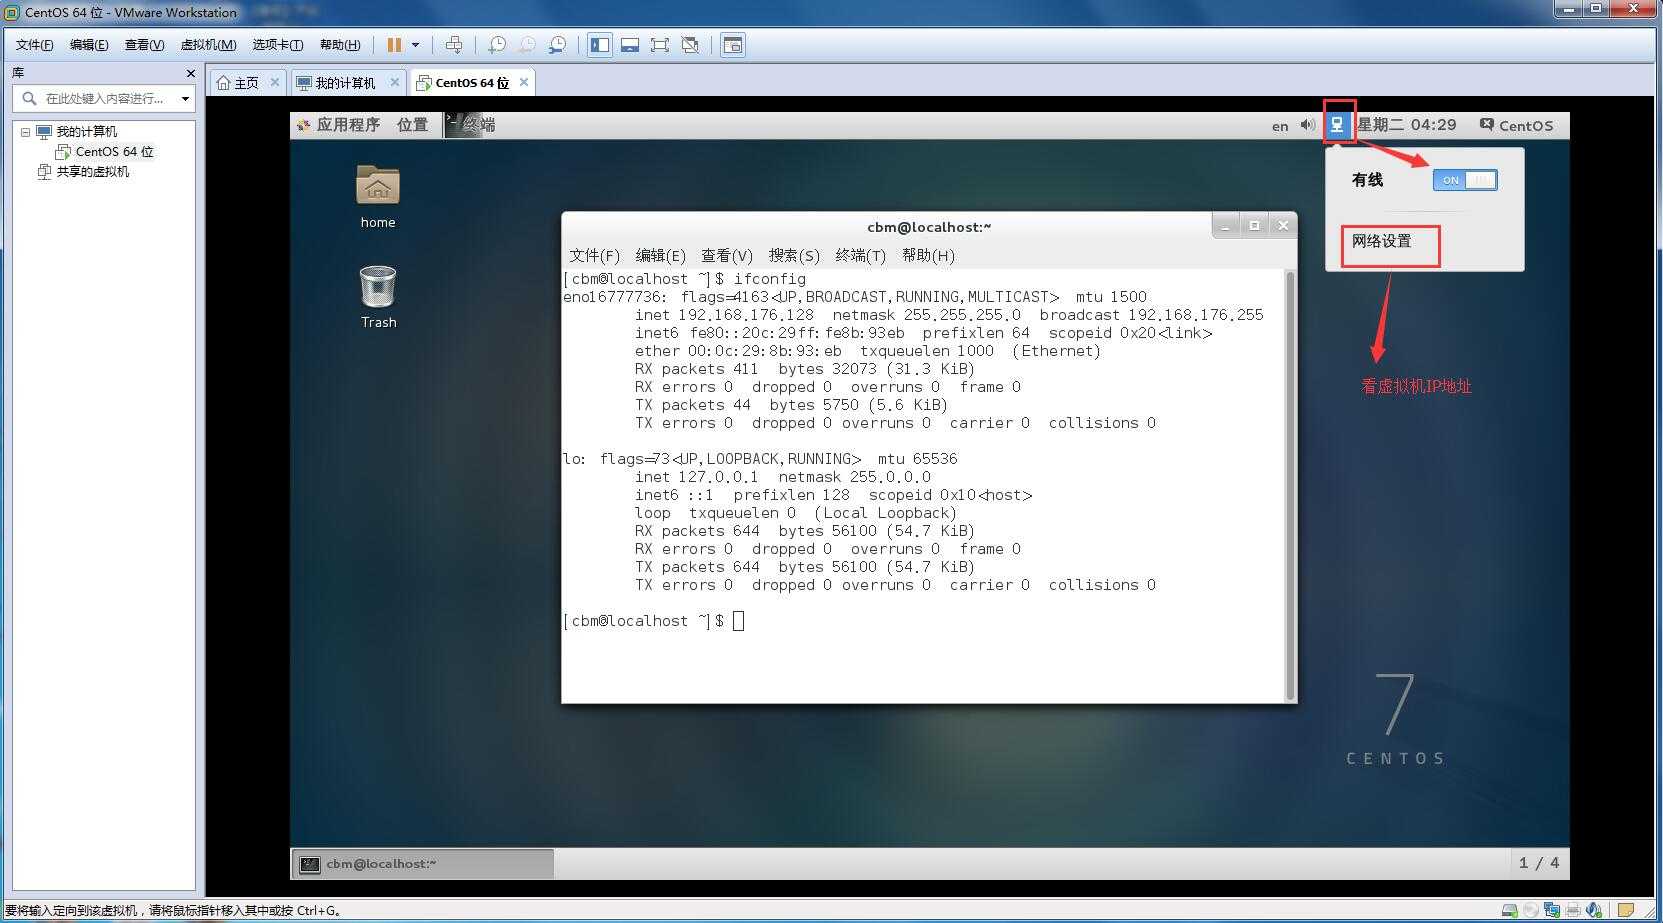The image size is (1663, 923).
Task: Open terminal 搜索(S) menu
Action: coord(794,256)
